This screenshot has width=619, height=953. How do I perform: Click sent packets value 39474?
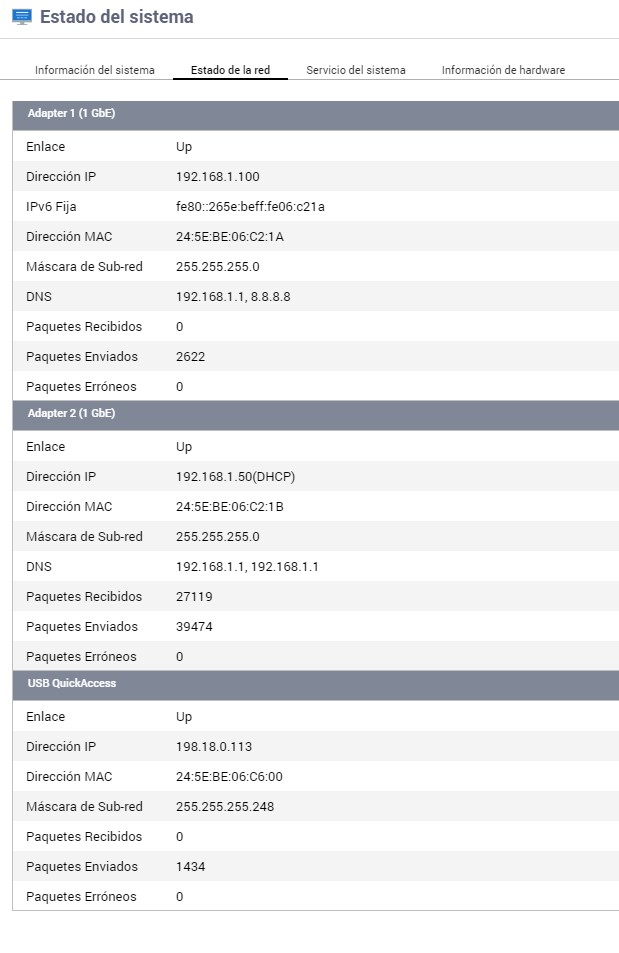pyautogui.click(x=194, y=627)
